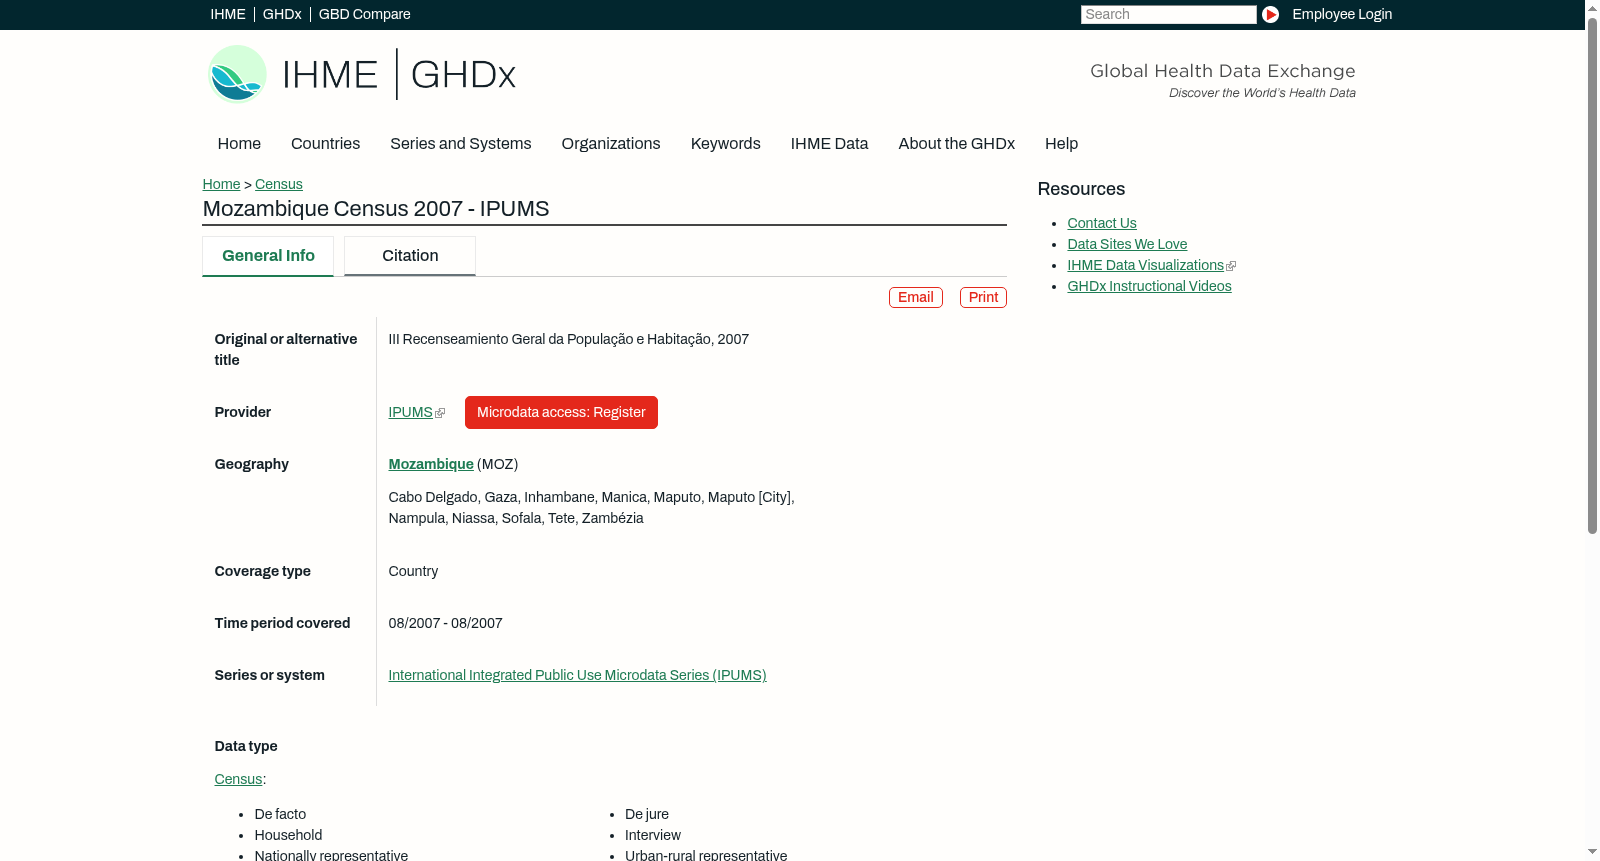Switch to the Citation tab
This screenshot has height=861, width=1600.
[x=410, y=256]
